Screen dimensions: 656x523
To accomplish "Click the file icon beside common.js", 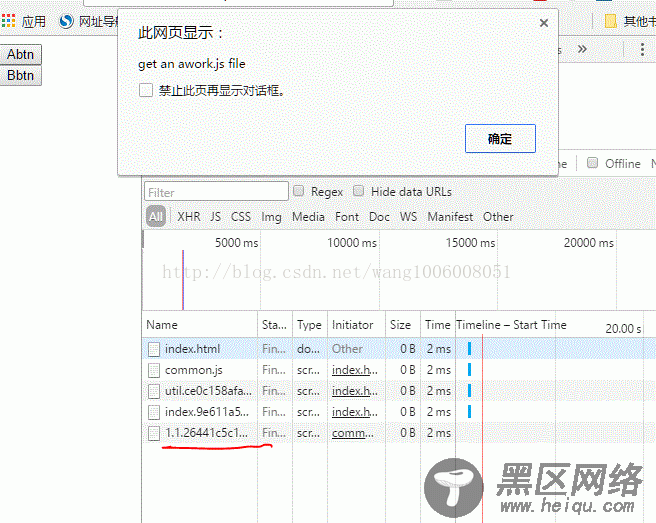I will (154, 370).
